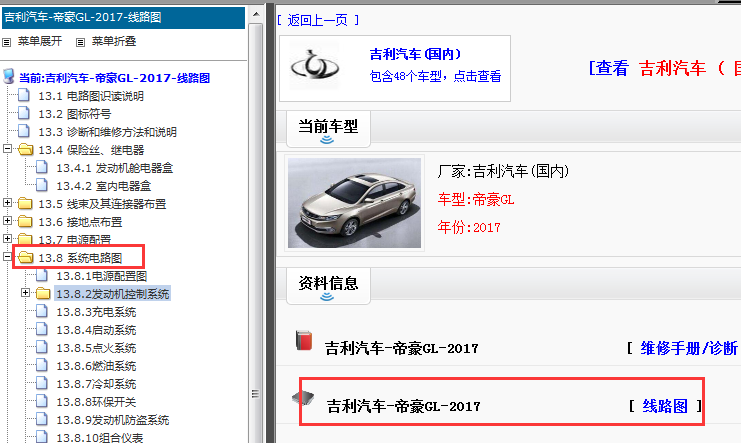Image resolution: width=741 pixels, height=443 pixels.
Task: Open the 线路图 link
Action: pyautogui.click(x=665, y=406)
